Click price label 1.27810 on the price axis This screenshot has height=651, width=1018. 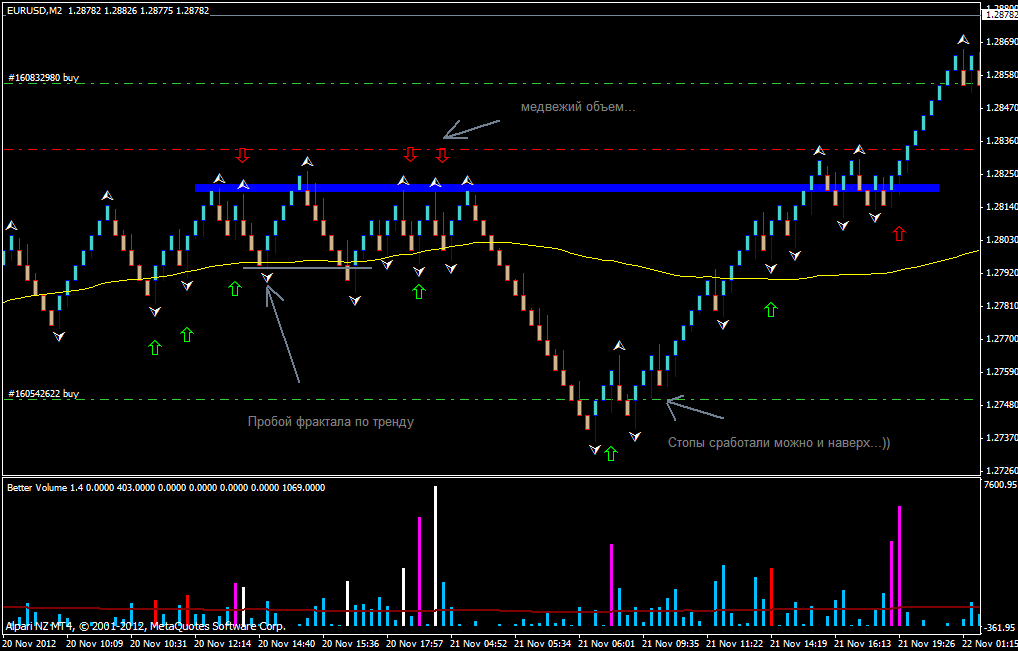(x=1001, y=306)
